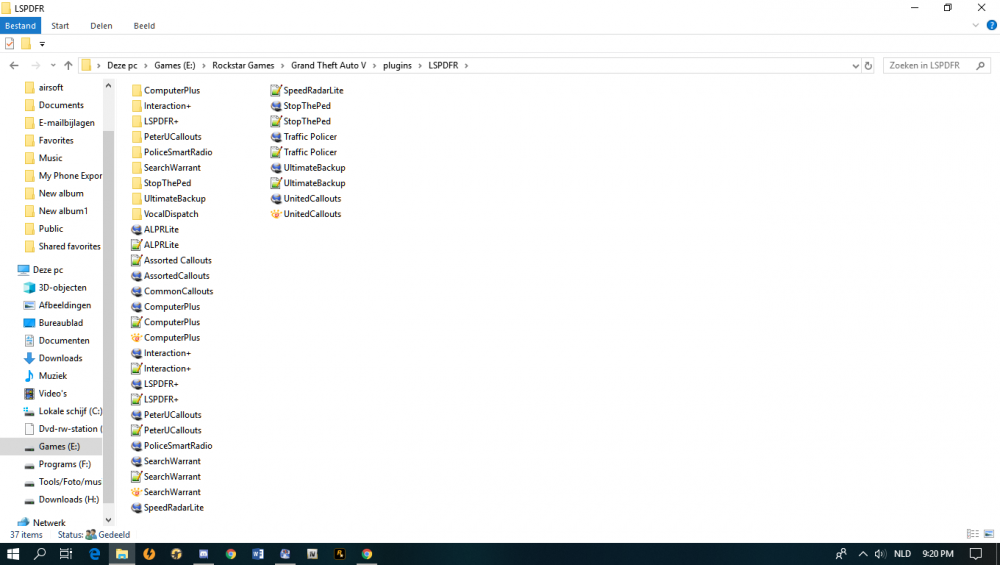The width and height of the screenshot is (1000, 565).
Task: Open Word from the taskbar
Action: point(258,554)
